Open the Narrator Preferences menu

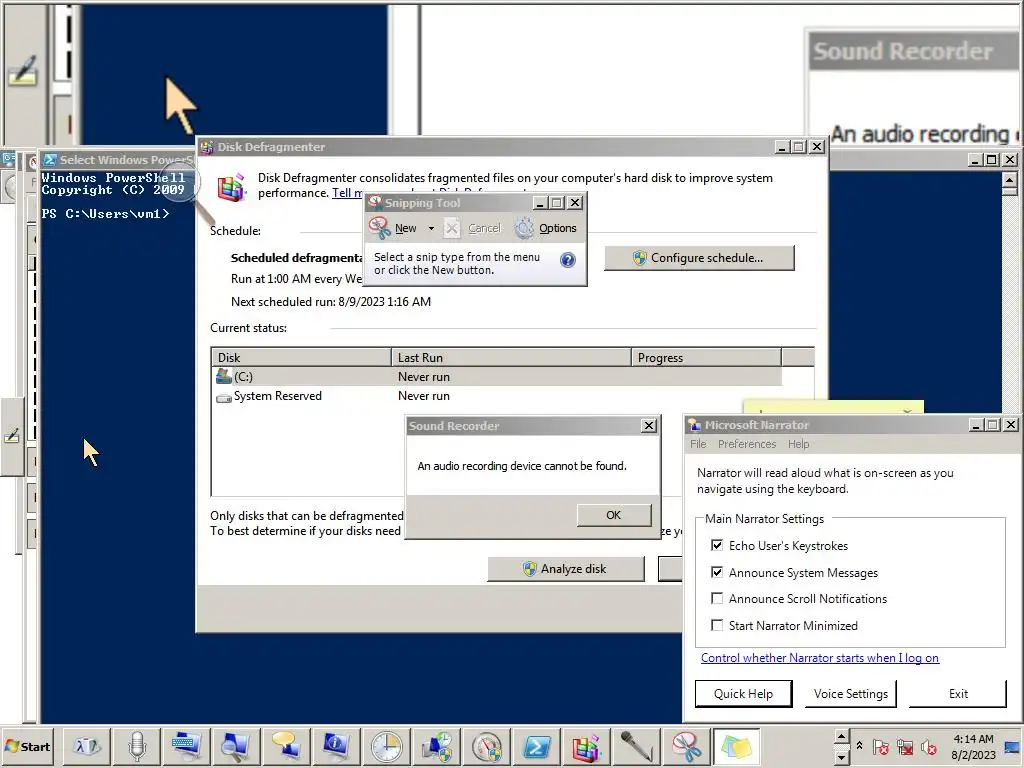pos(747,444)
